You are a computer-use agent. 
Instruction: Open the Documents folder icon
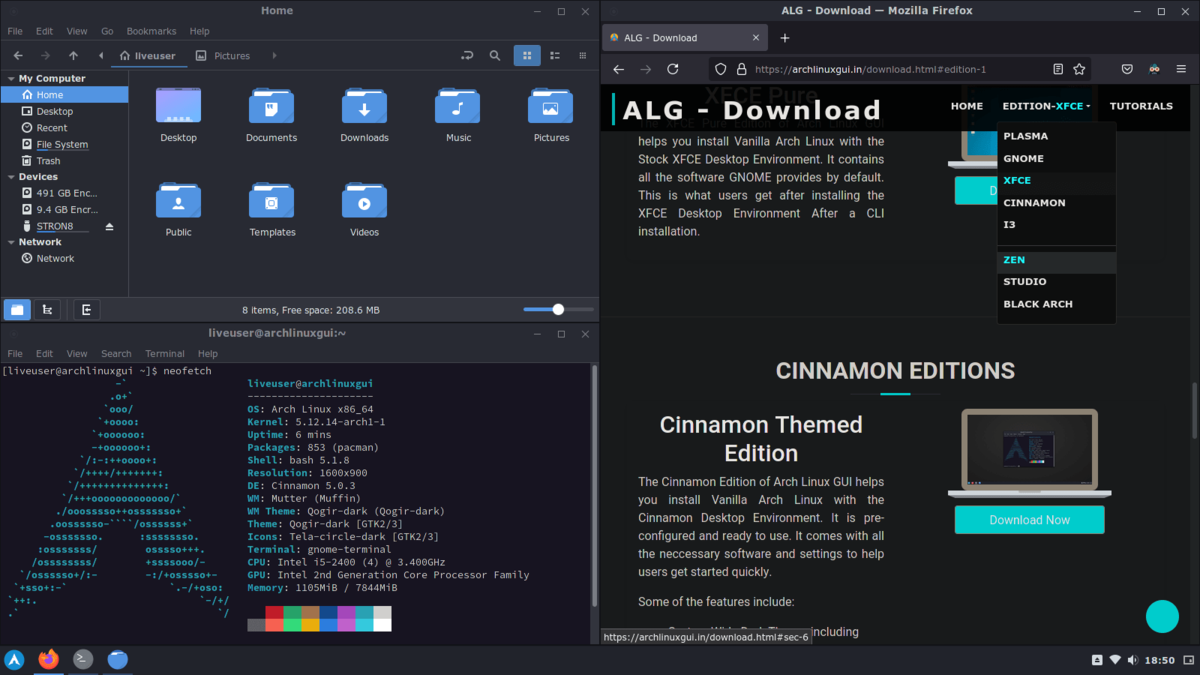click(271, 106)
